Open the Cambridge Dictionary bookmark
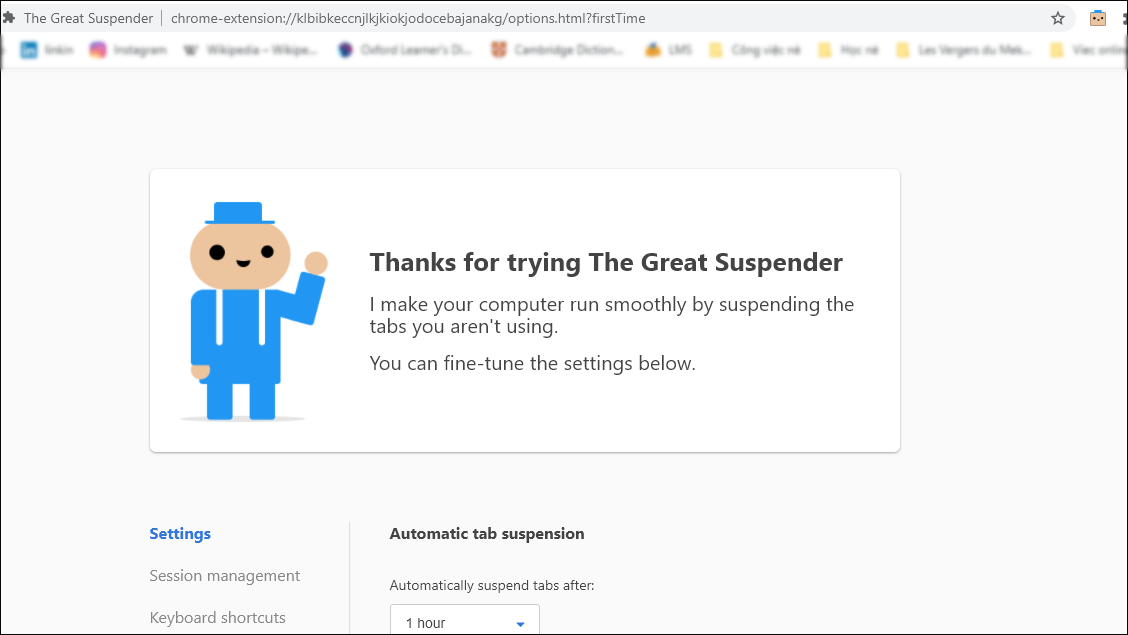The image size is (1128, 635). pyautogui.click(x=557, y=50)
